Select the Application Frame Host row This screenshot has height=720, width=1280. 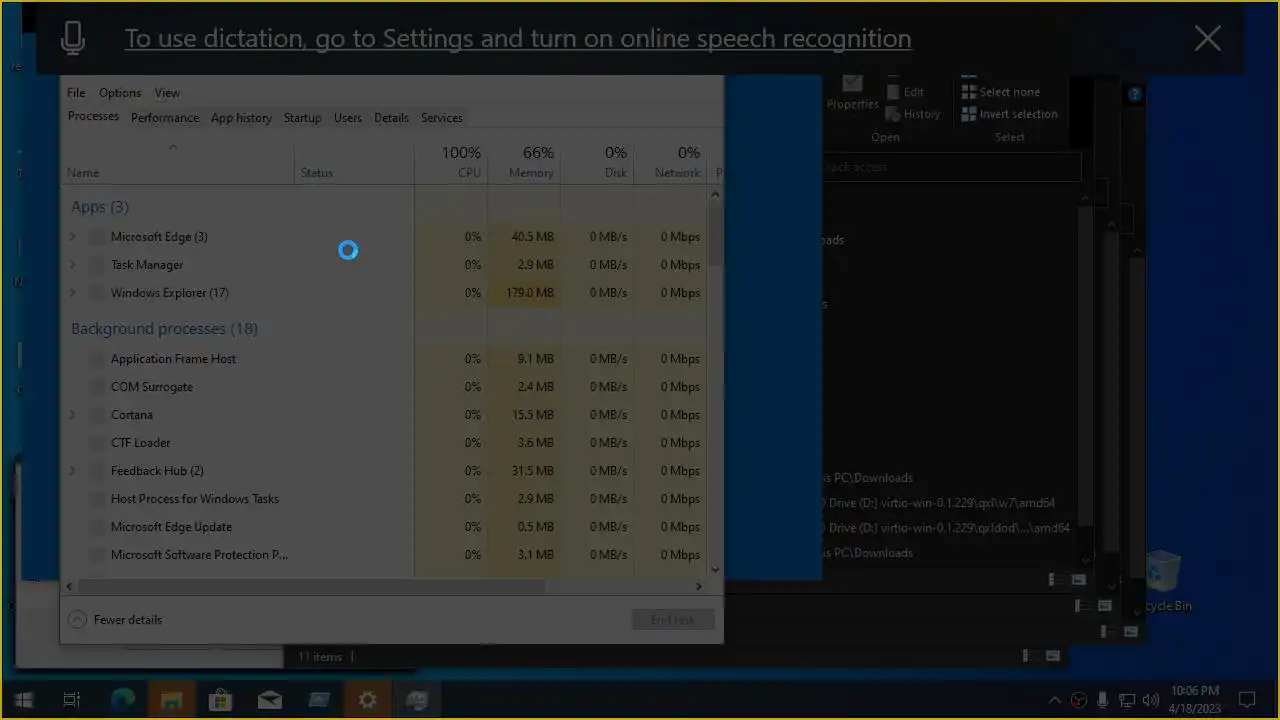pyautogui.click(x=385, y=359)
